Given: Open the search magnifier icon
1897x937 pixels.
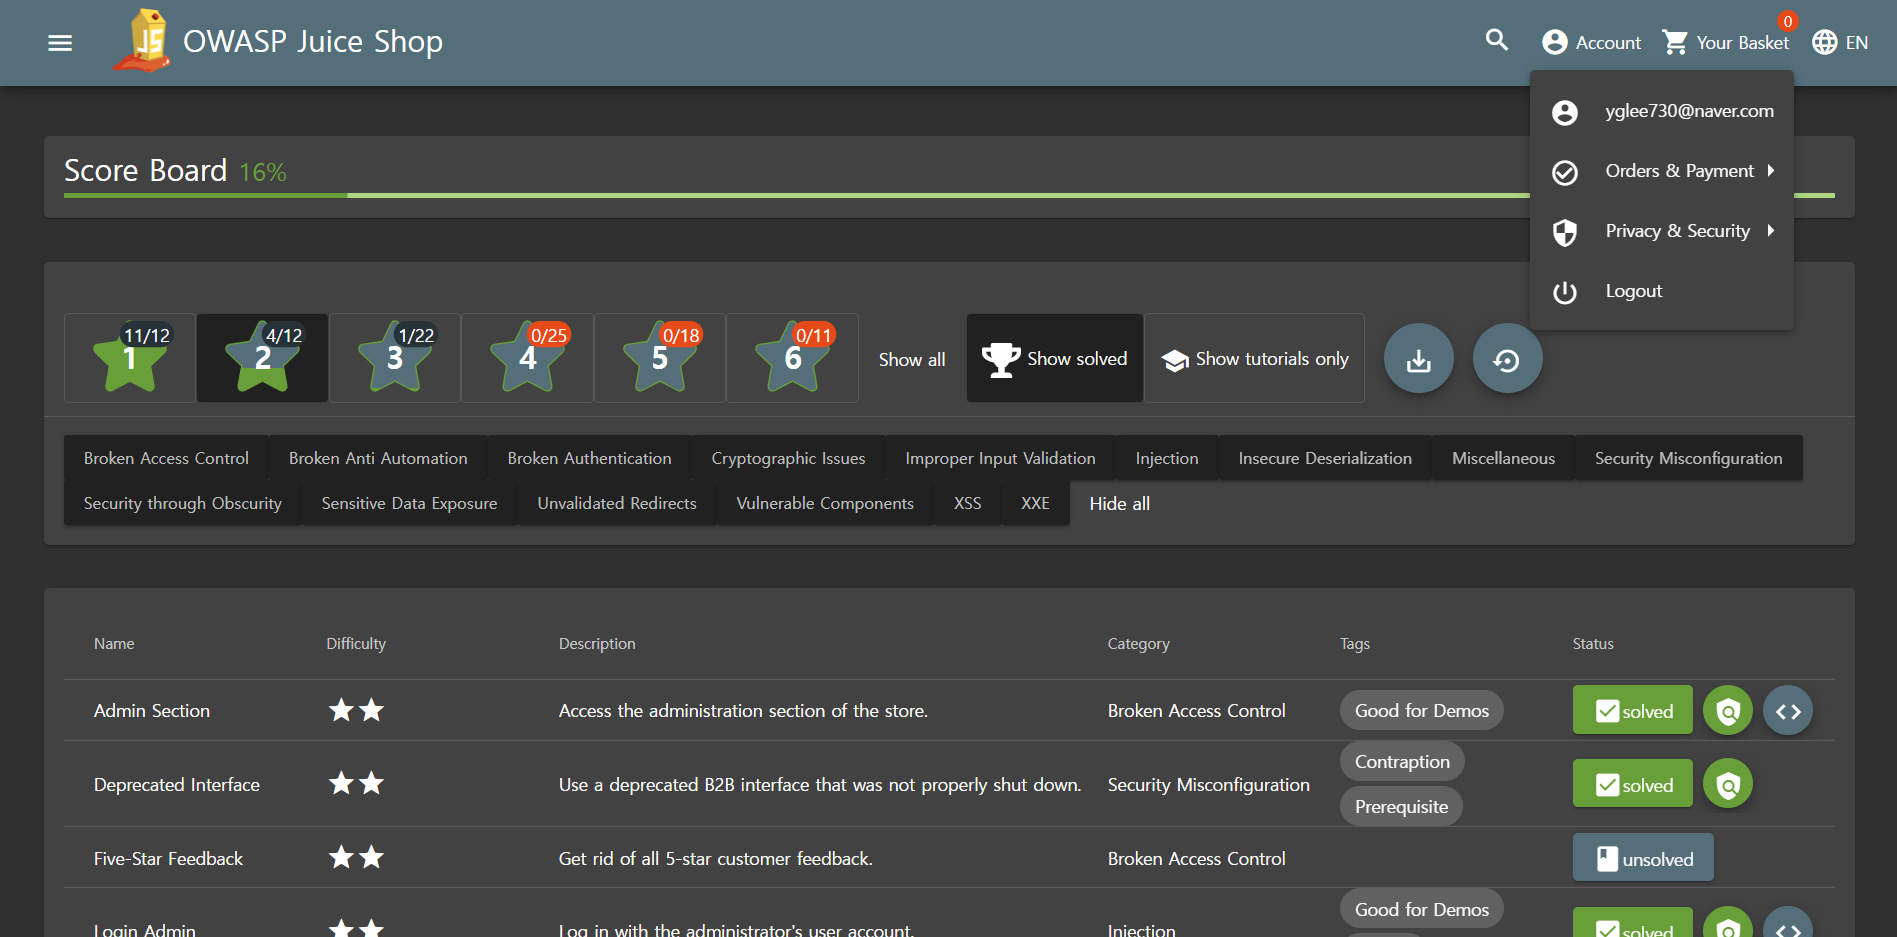Looking at the screenshot, I should 1496,41.
